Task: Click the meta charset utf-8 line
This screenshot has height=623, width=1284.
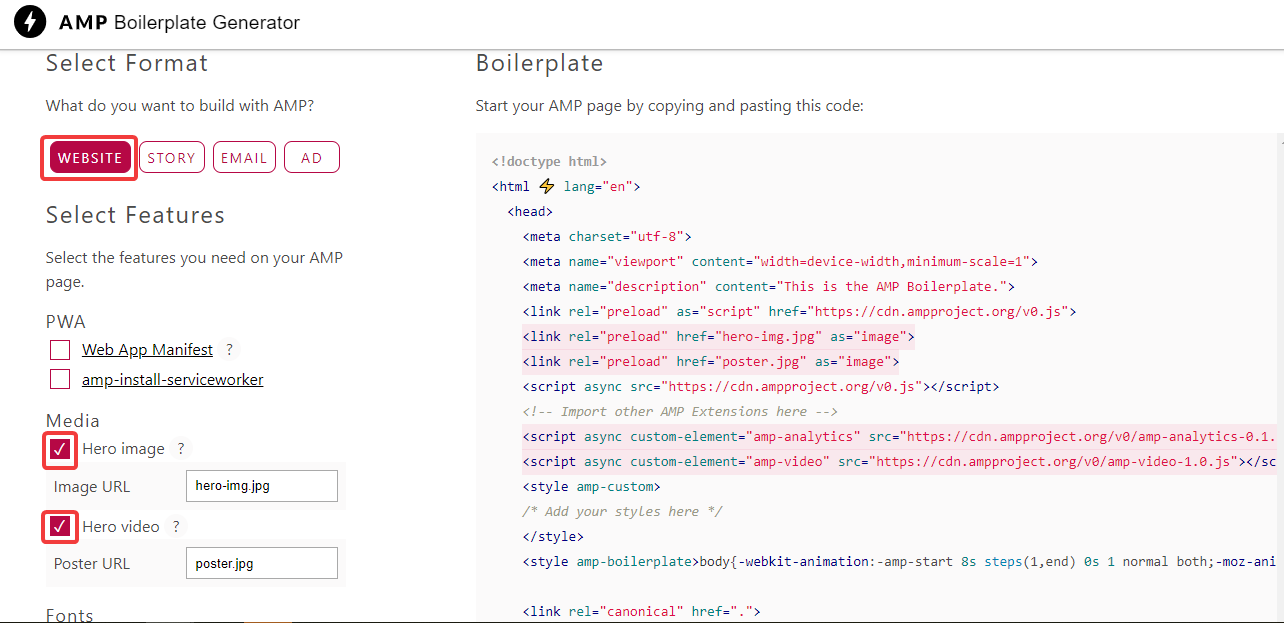Action: [607, 237]
